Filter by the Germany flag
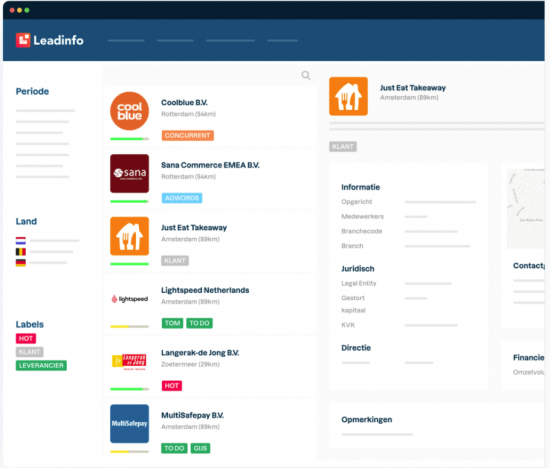Screen dimensions: 550x468 point(21,262)
